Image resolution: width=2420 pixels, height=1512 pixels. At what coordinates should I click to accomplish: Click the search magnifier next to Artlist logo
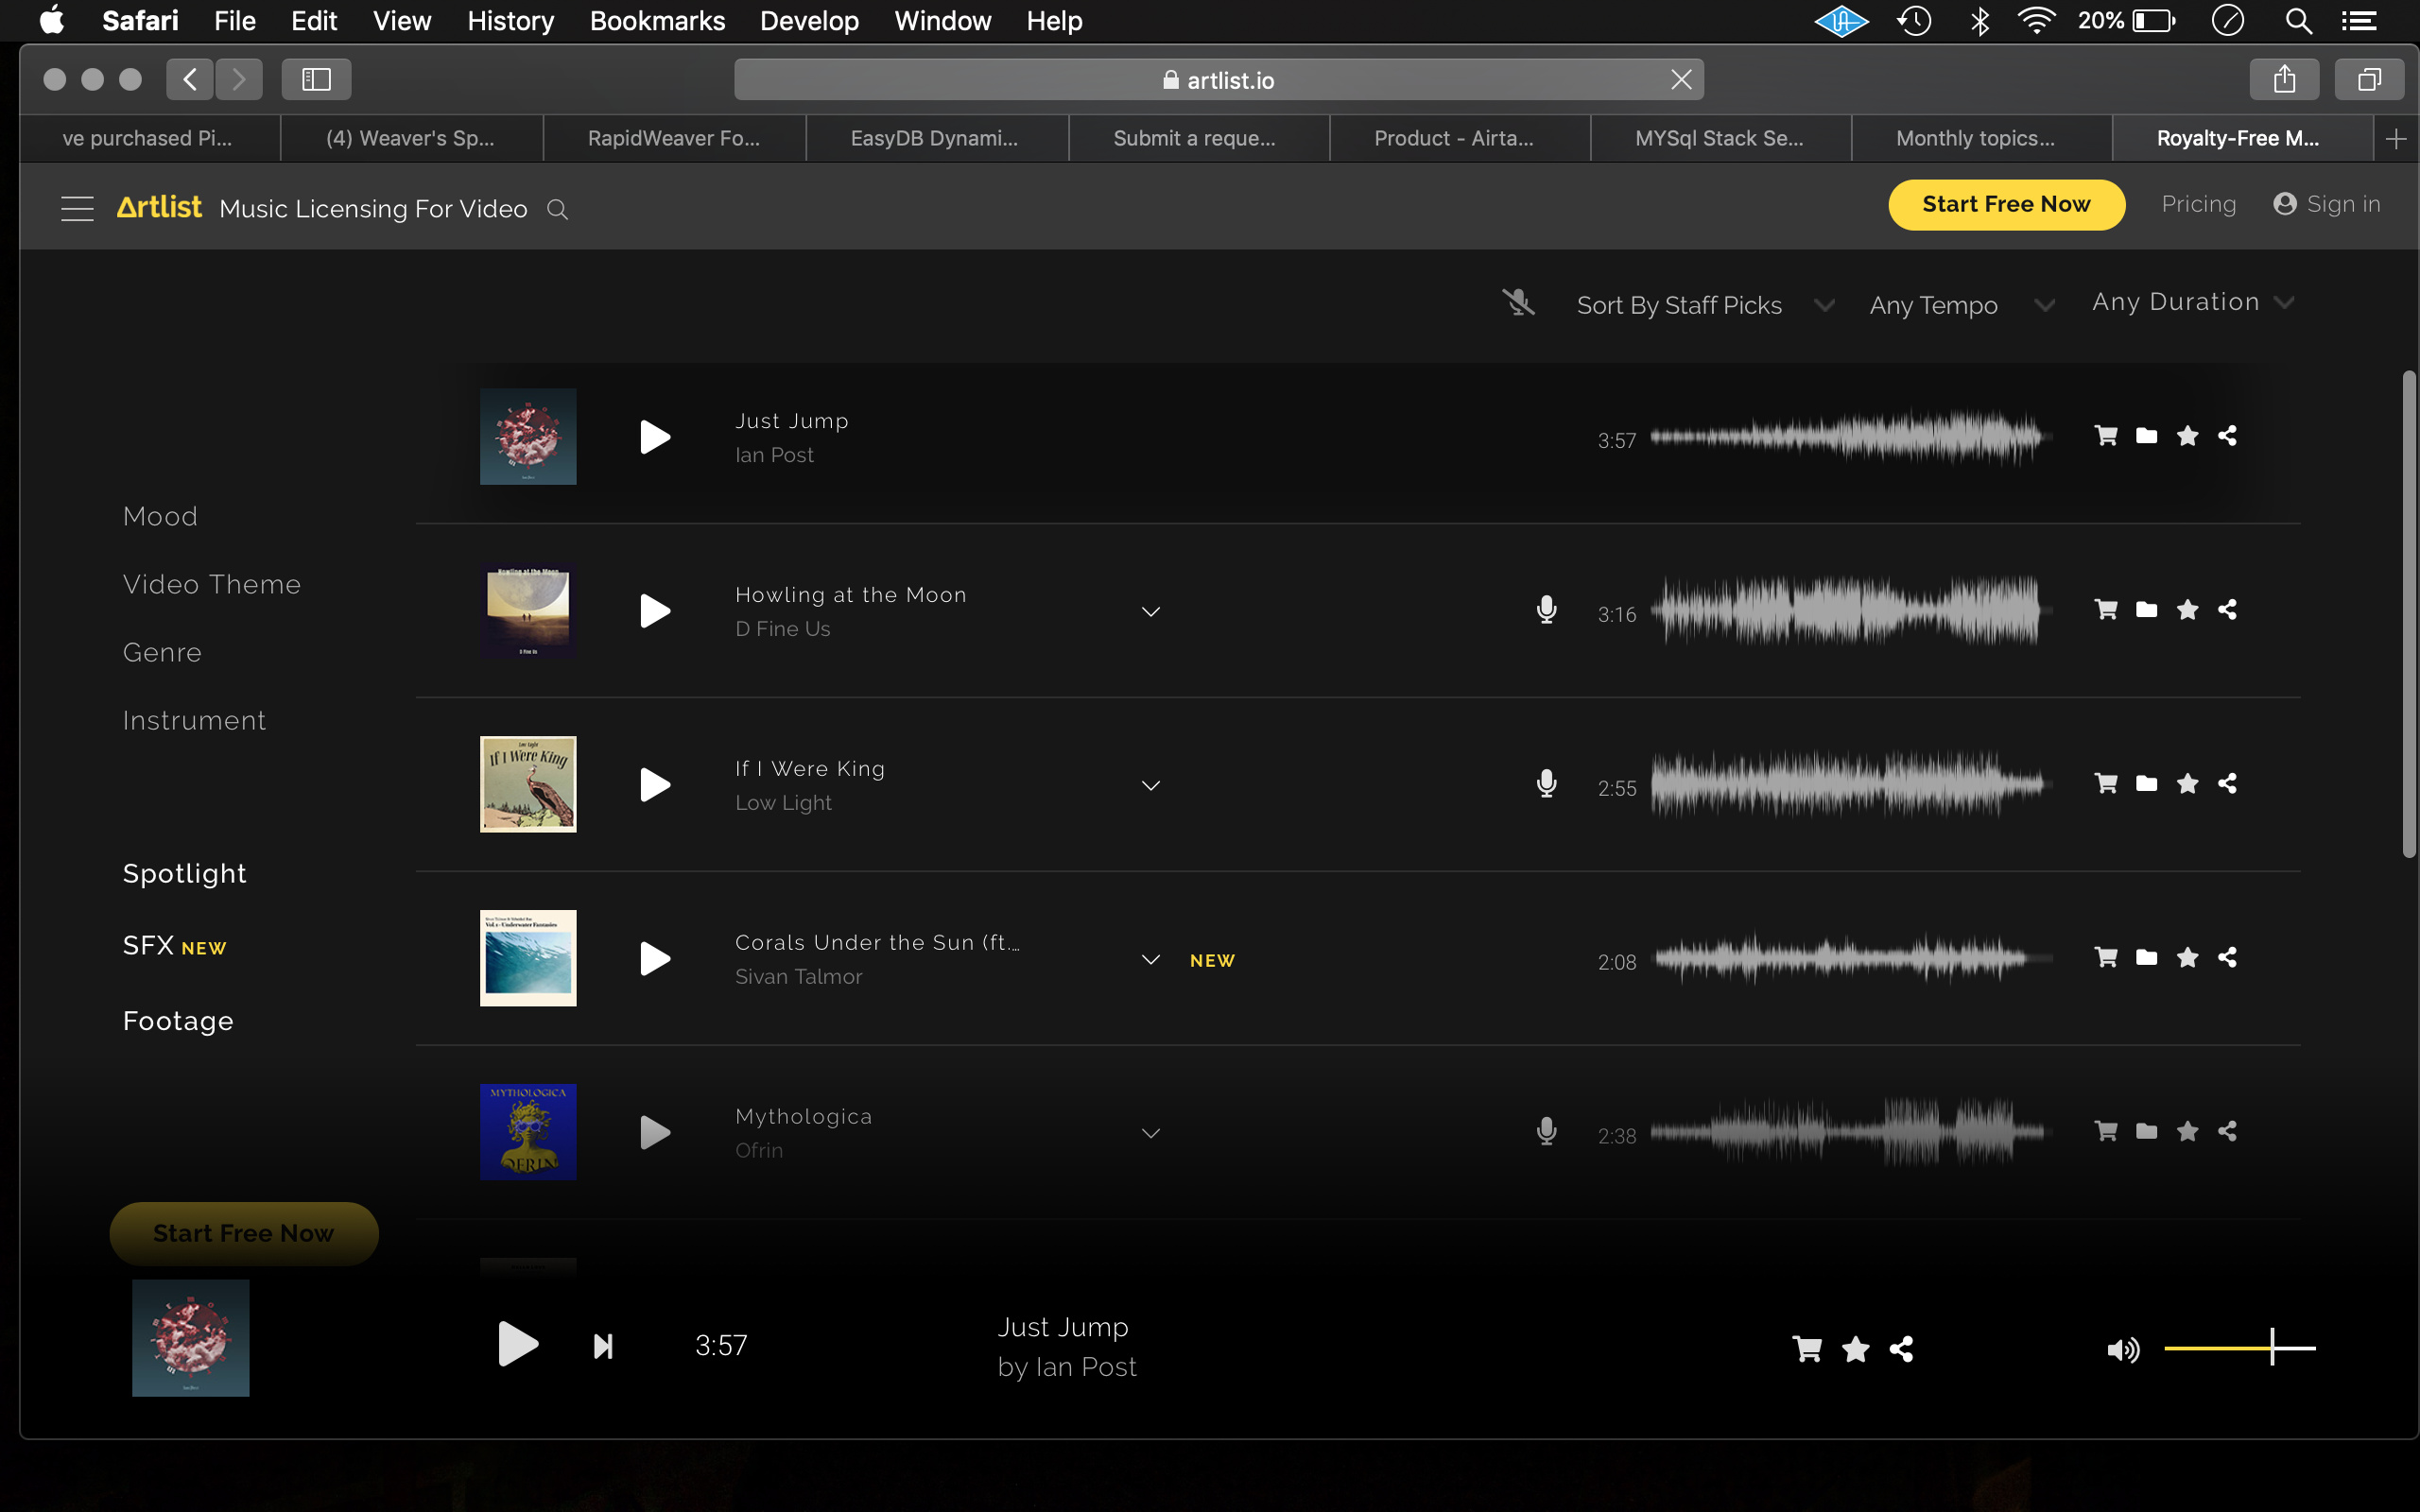(x=558, y=209)
